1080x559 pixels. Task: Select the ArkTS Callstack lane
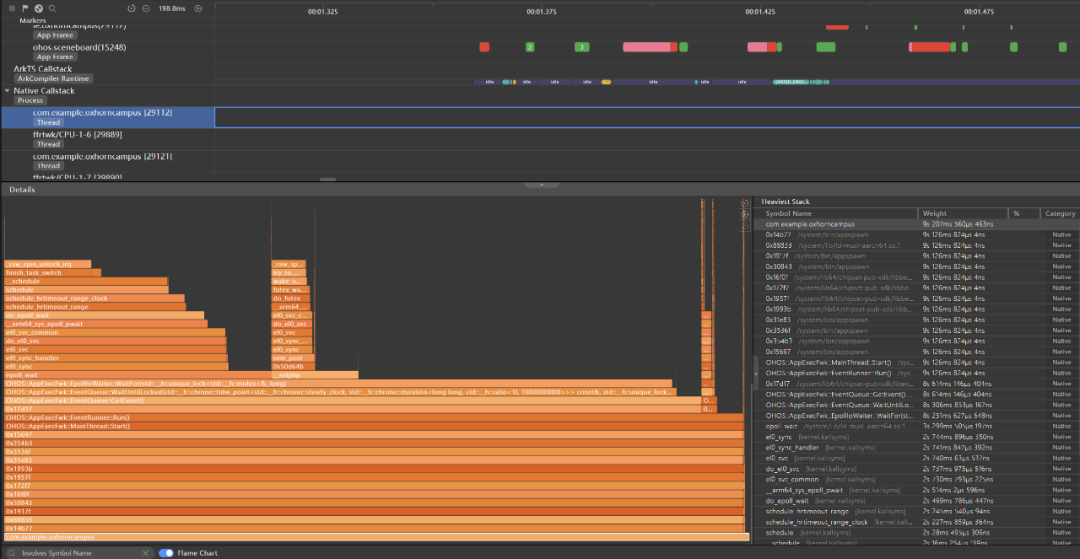107,74
